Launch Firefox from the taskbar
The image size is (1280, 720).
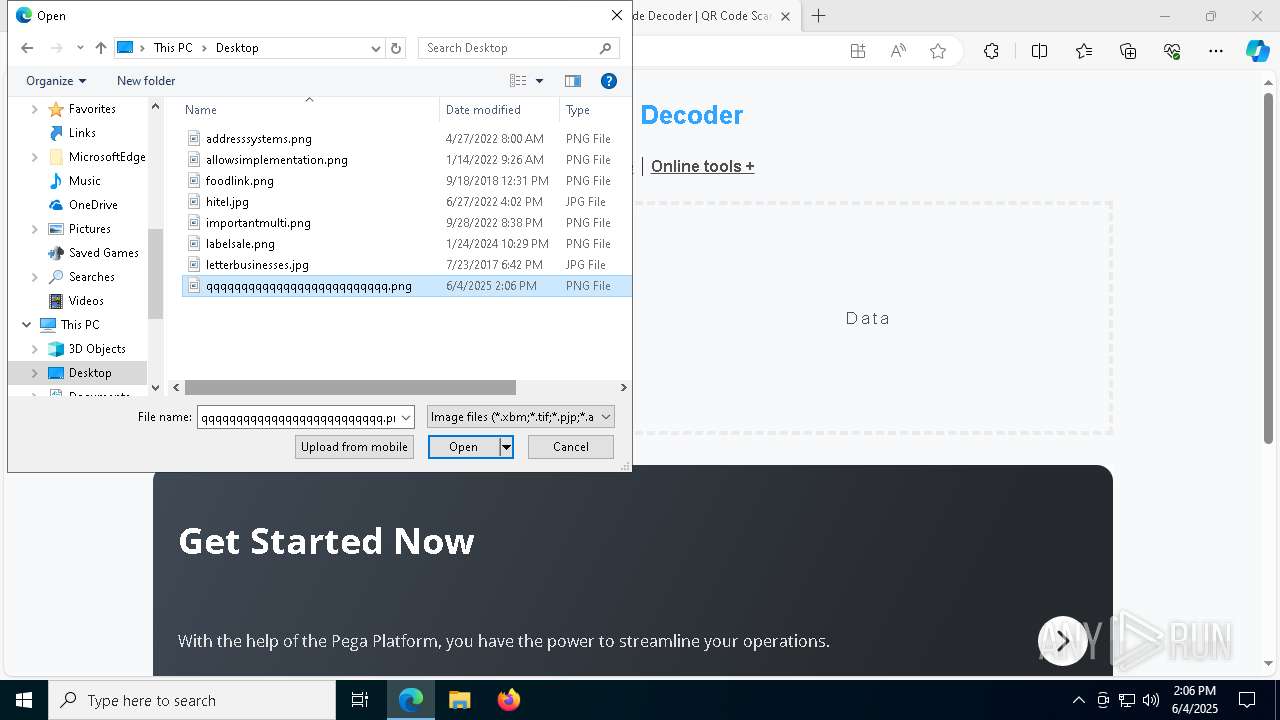[508, 700]
